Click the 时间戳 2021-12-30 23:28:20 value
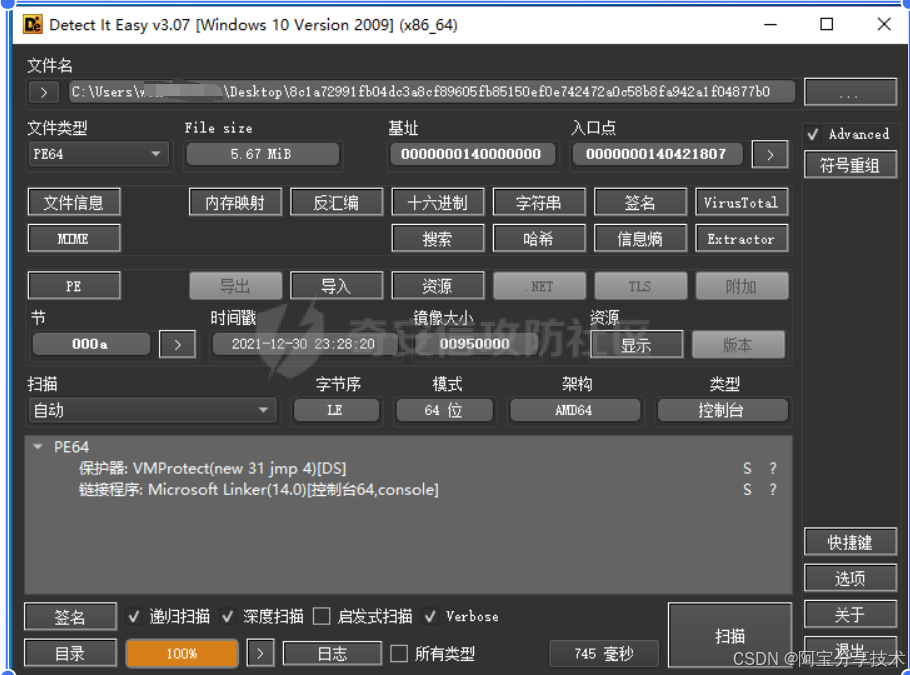Screen dimensions: 910x675 [304, 344]
